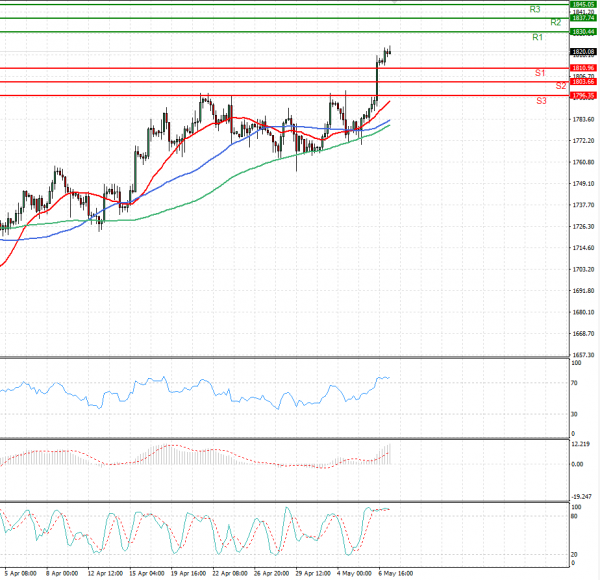Click the 29 Apr 12:00 time label
The width and height of the screenshot is (600, 580).
[313, 573]
